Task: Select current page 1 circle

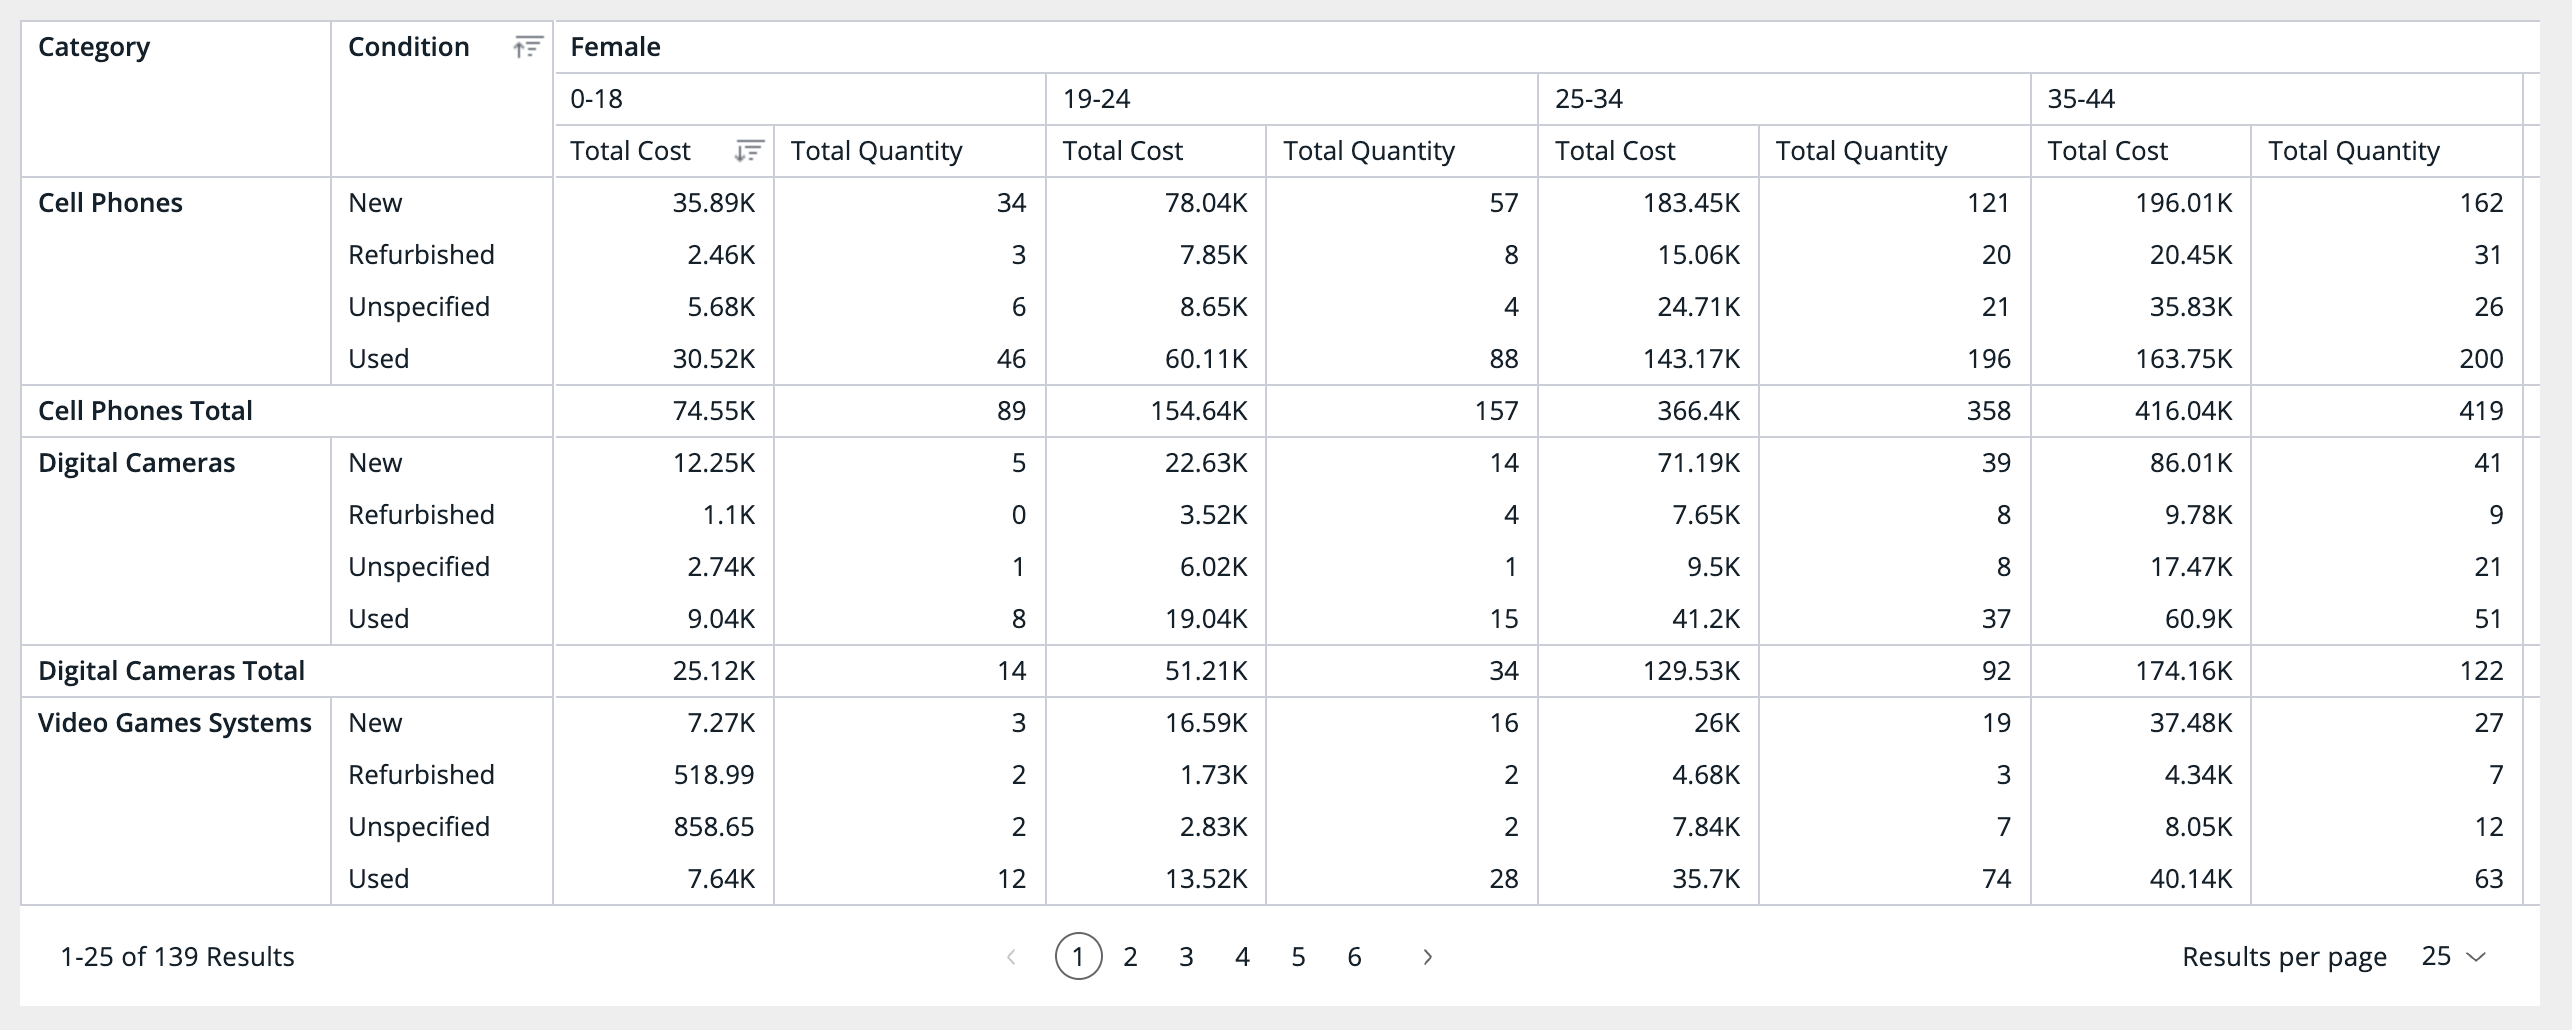Action: coord(1078,957)
